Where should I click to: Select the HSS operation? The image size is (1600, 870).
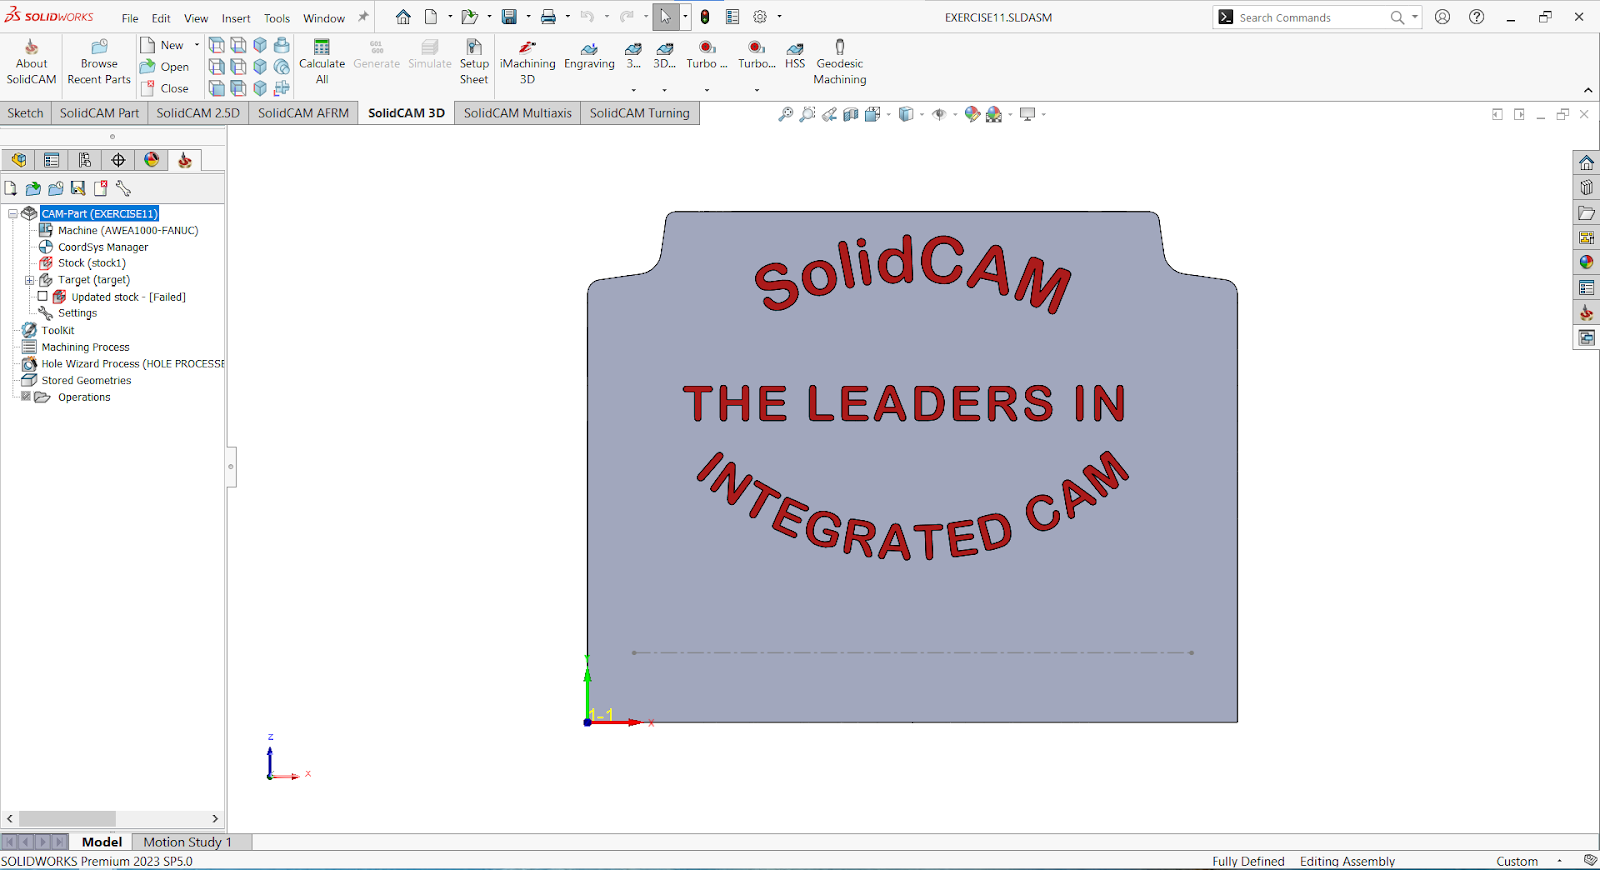tap(795, 56)
